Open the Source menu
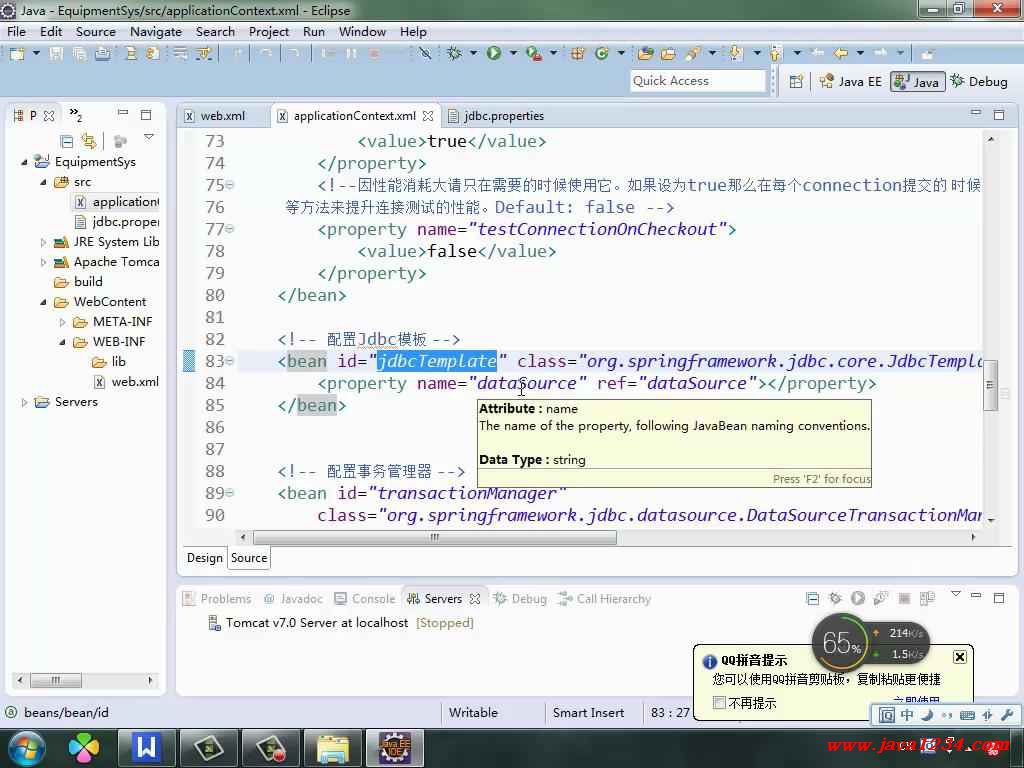 (x=95, y=31)
